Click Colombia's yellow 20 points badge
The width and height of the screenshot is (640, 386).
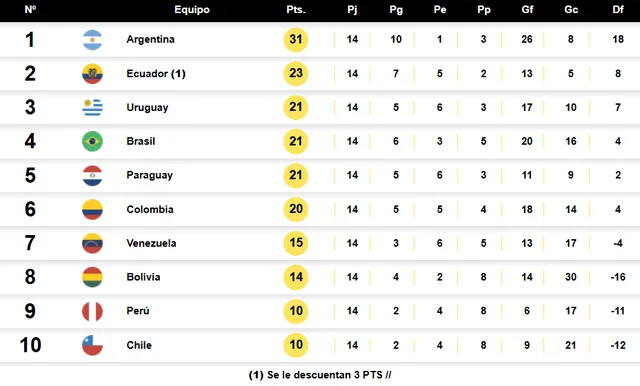(296, 209)
